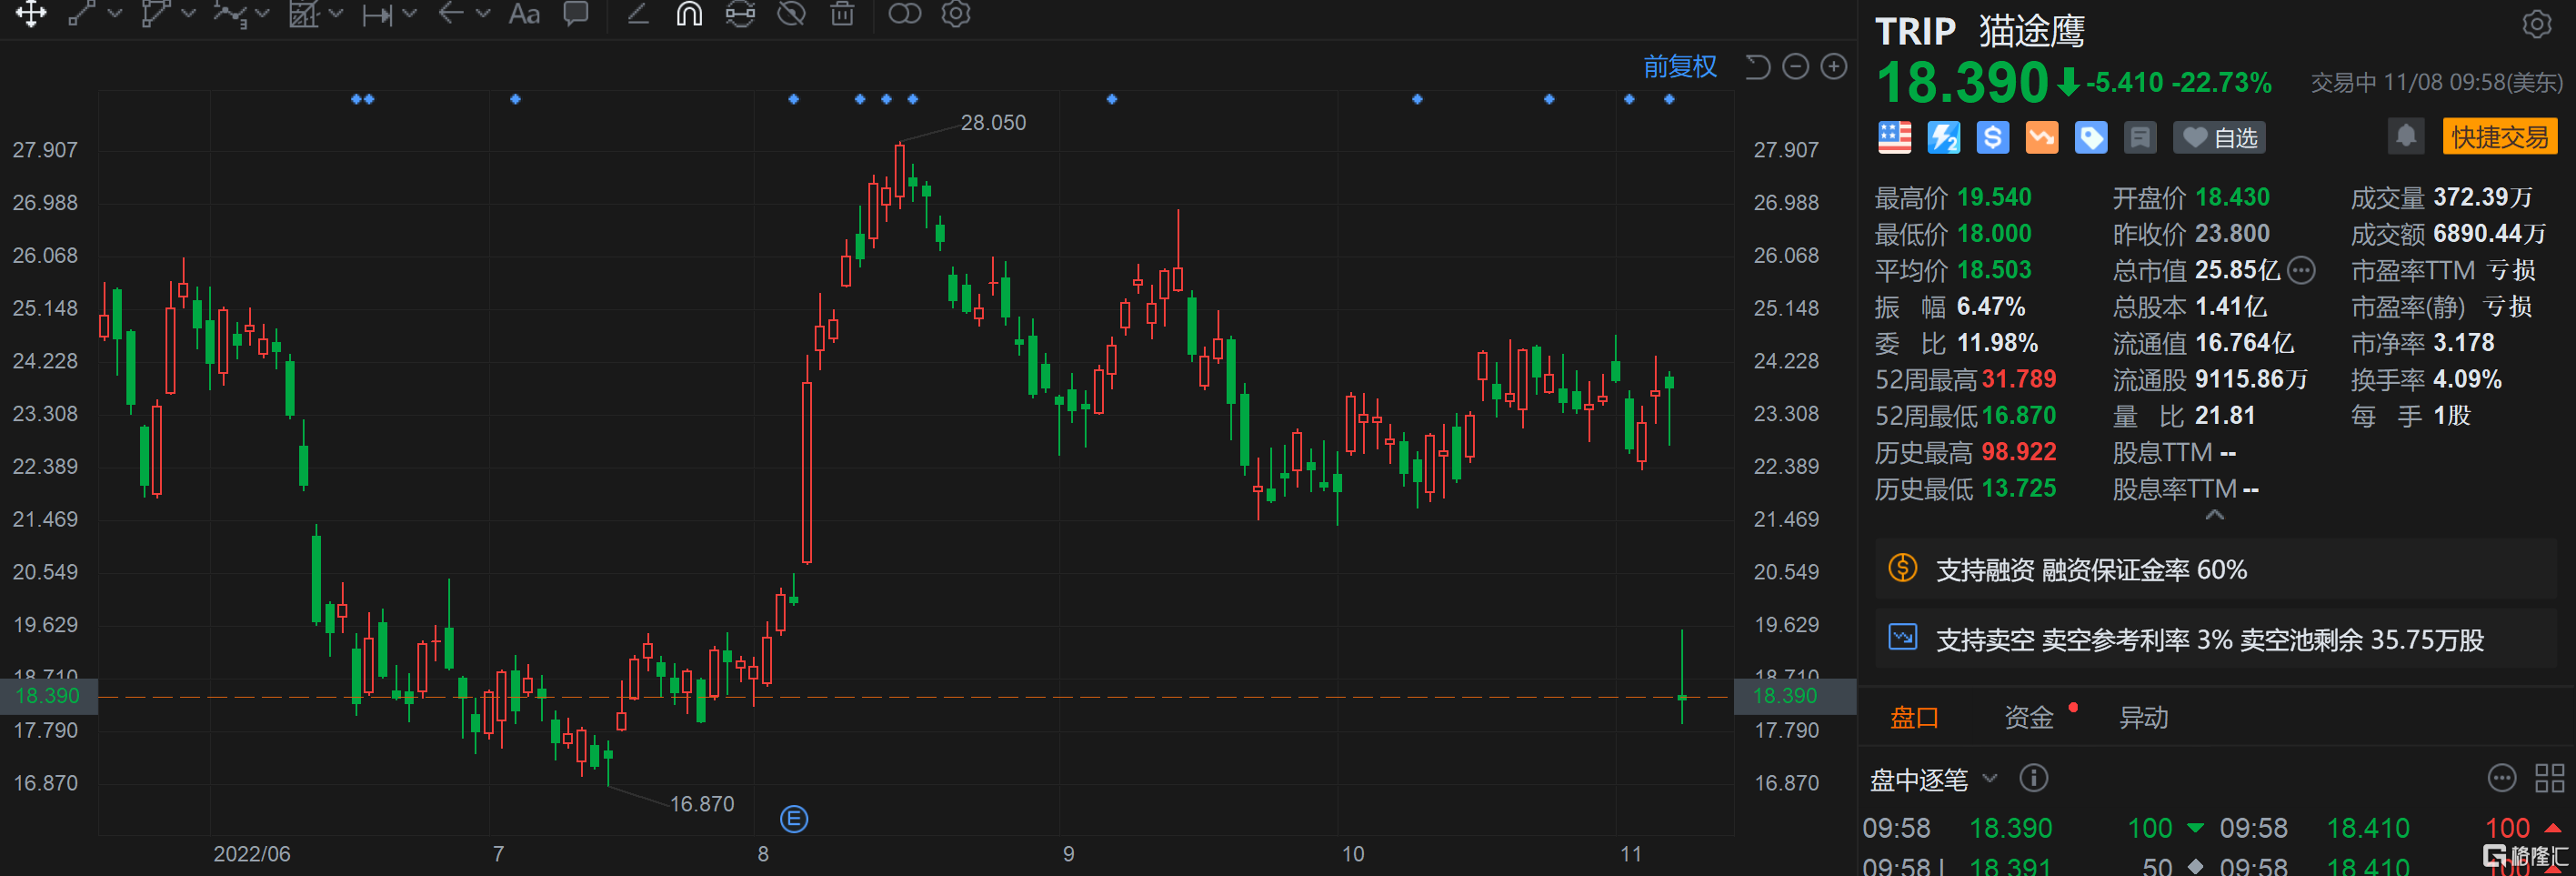Viewport: 2576px width, 876px height.
Task: Click the earnings E marker on chart
Action: [x=794, y=820]
